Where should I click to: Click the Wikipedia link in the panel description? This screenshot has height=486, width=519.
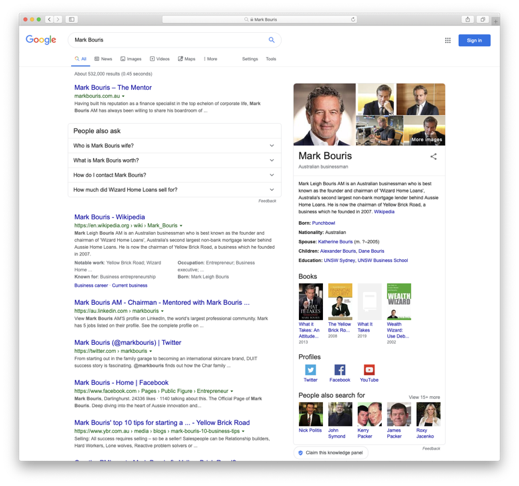(x=384, y=212)
